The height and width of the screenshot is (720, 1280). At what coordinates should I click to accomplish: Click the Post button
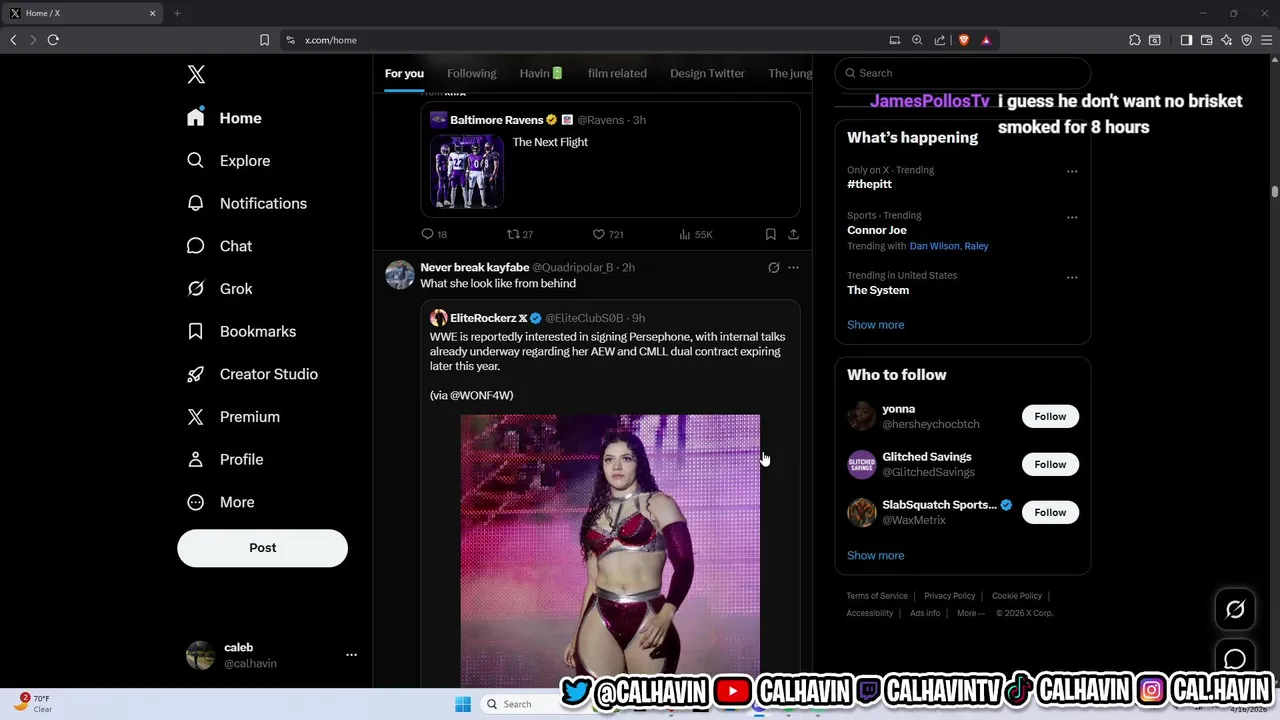262,548
